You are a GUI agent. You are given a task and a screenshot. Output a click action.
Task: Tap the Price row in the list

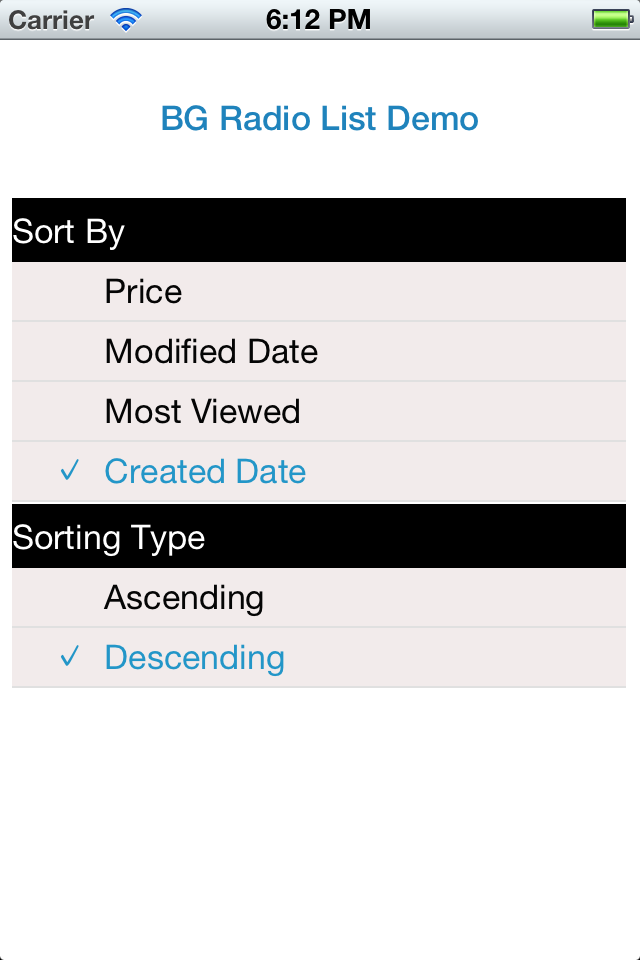coord(320,291)
